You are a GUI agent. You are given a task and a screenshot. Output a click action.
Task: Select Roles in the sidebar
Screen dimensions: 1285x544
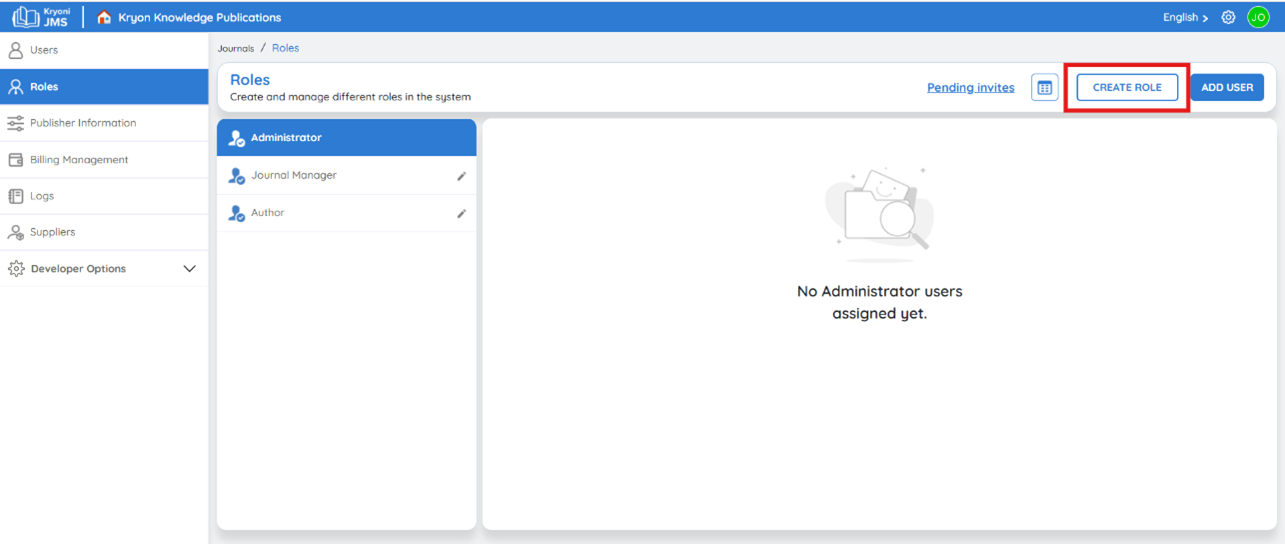(104, 87)
